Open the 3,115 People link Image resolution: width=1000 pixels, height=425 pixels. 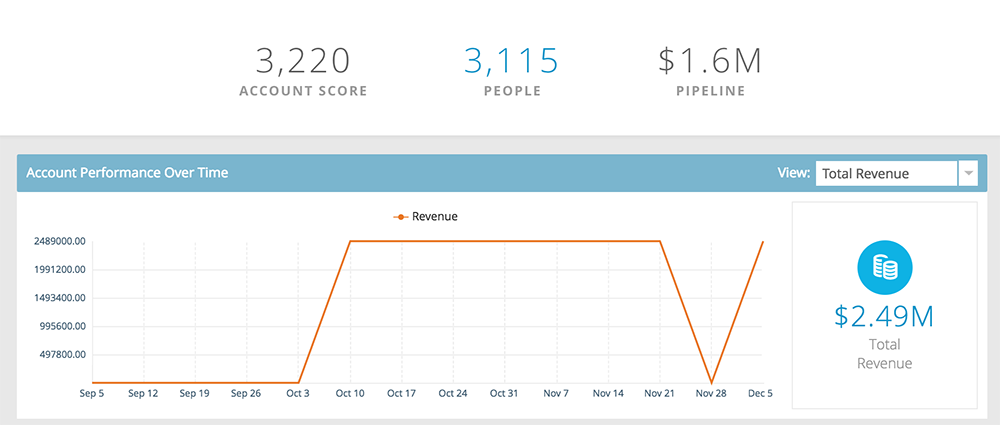pos(511,61)
